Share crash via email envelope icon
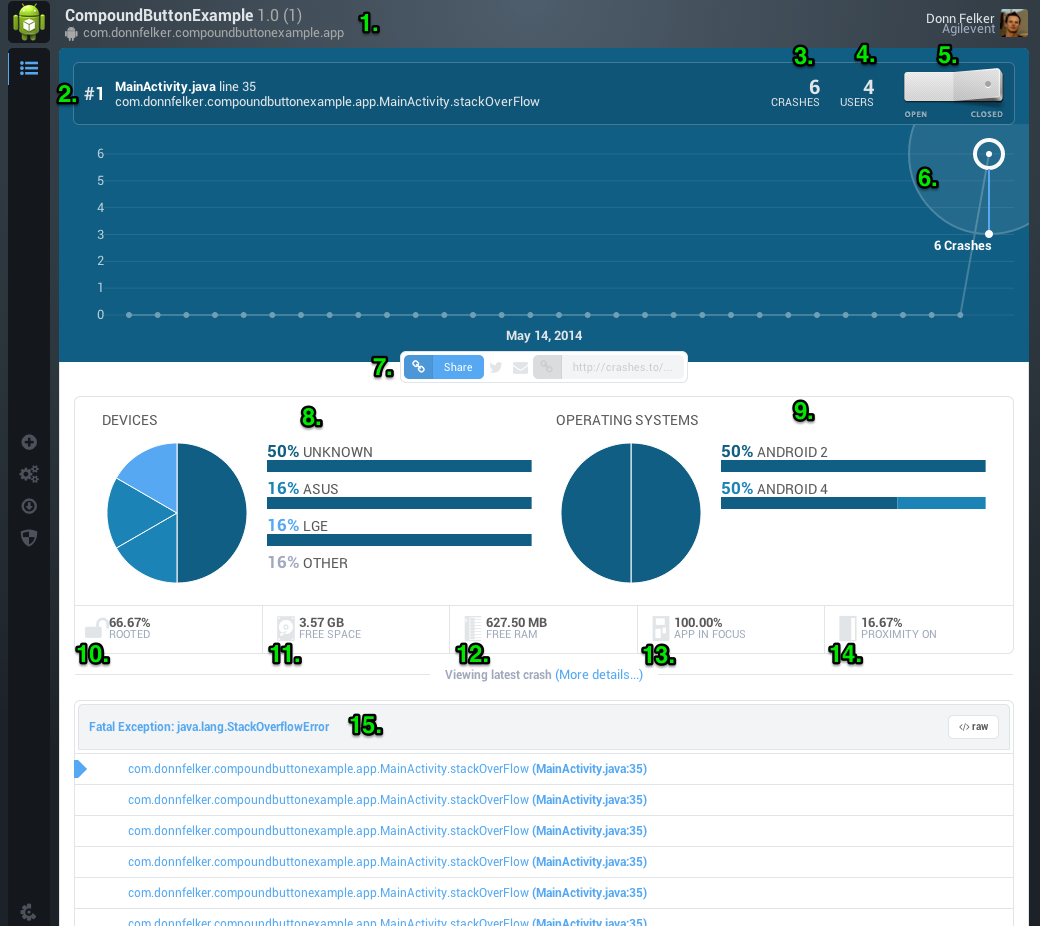This screenshot has height=926, width=1040. tap(521, 367)
